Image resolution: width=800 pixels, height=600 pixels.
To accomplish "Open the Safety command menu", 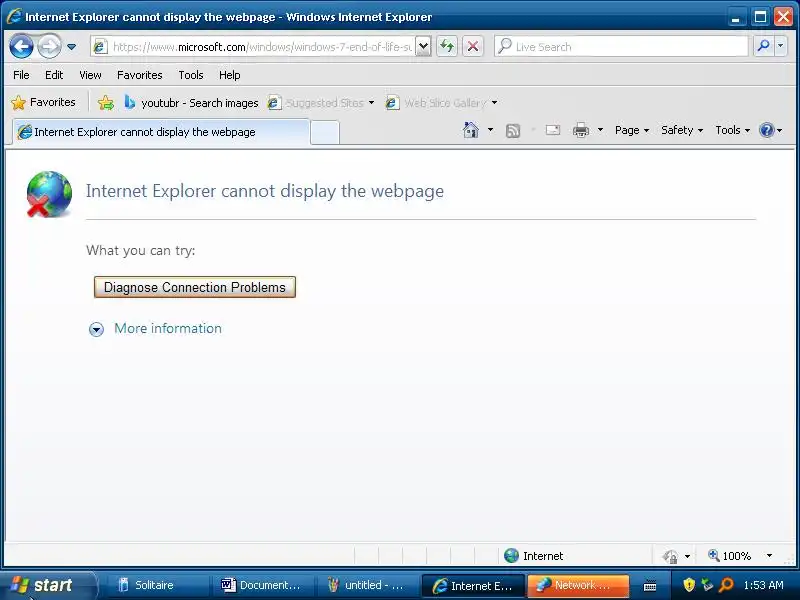I will click(x=682, y=130).
